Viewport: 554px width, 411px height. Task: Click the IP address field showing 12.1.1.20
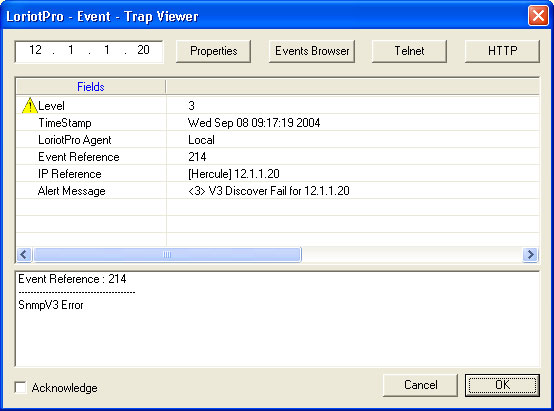point(89,51)
